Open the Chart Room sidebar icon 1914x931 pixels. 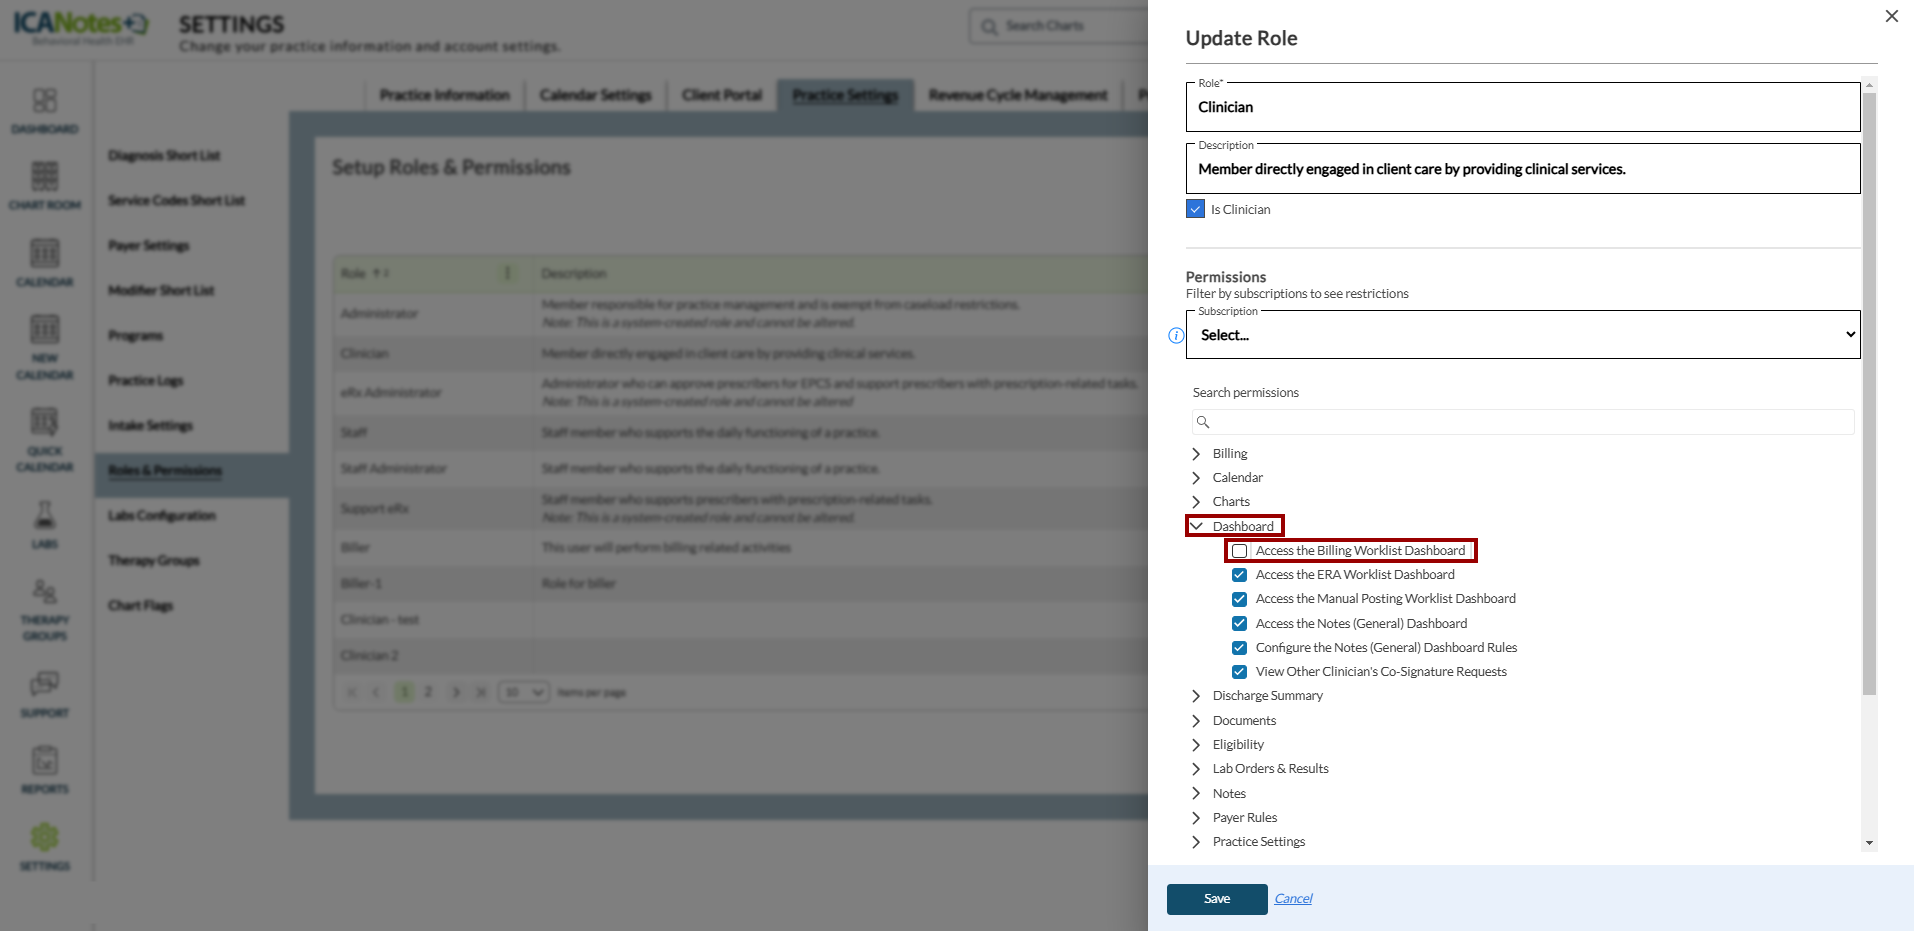(45, 177)
